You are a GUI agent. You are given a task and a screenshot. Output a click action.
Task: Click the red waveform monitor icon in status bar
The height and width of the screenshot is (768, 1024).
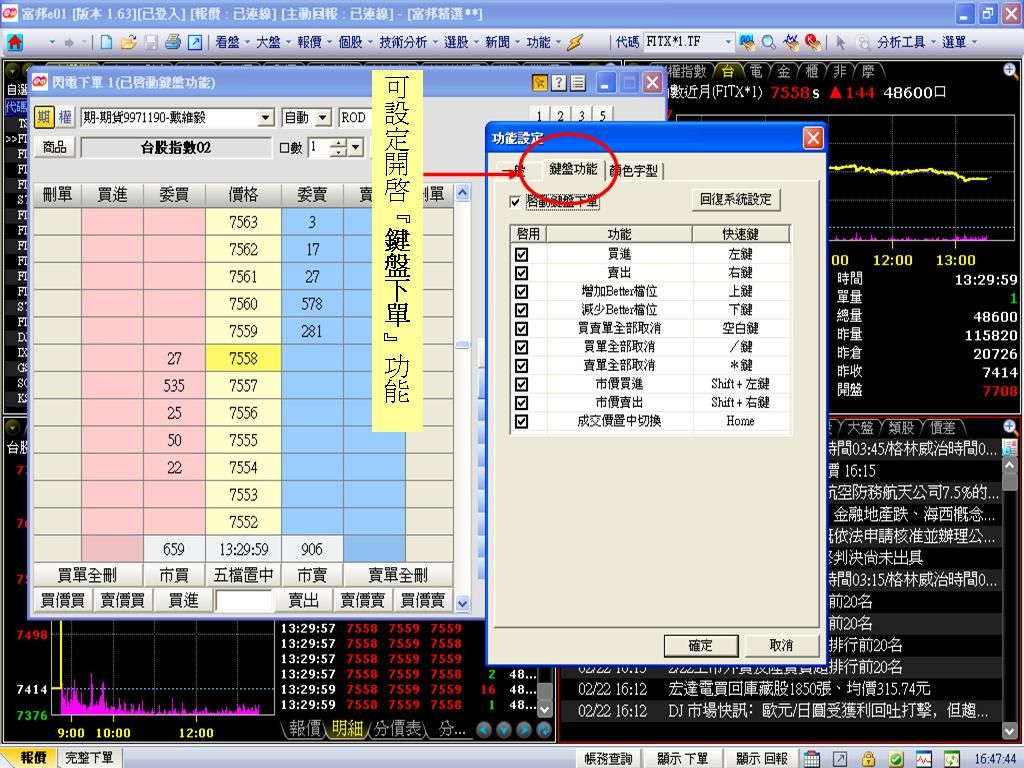pos(923,758)
